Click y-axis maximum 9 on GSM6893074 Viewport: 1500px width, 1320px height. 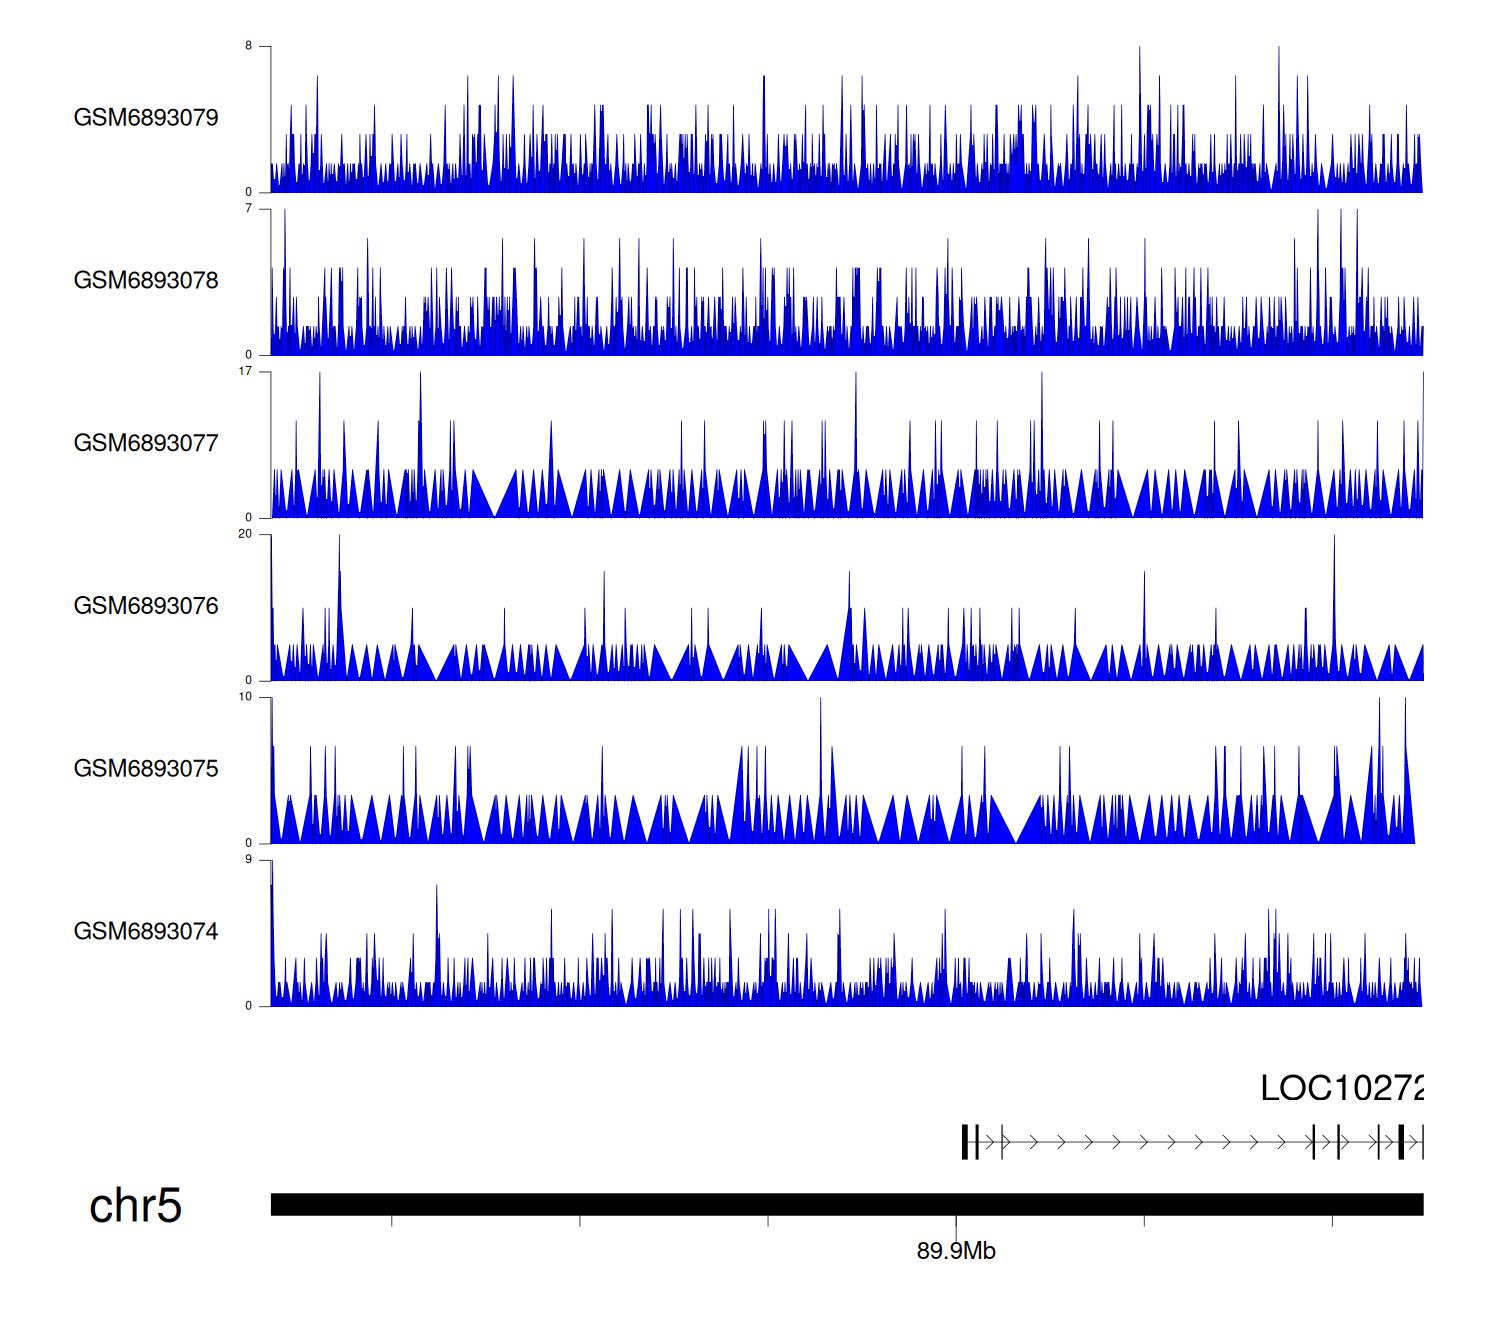click(248, 860)
